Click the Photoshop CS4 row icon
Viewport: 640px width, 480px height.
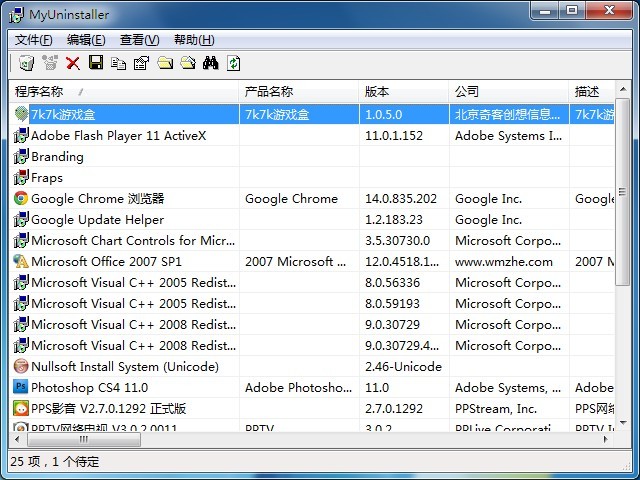(x=21, y=387)
